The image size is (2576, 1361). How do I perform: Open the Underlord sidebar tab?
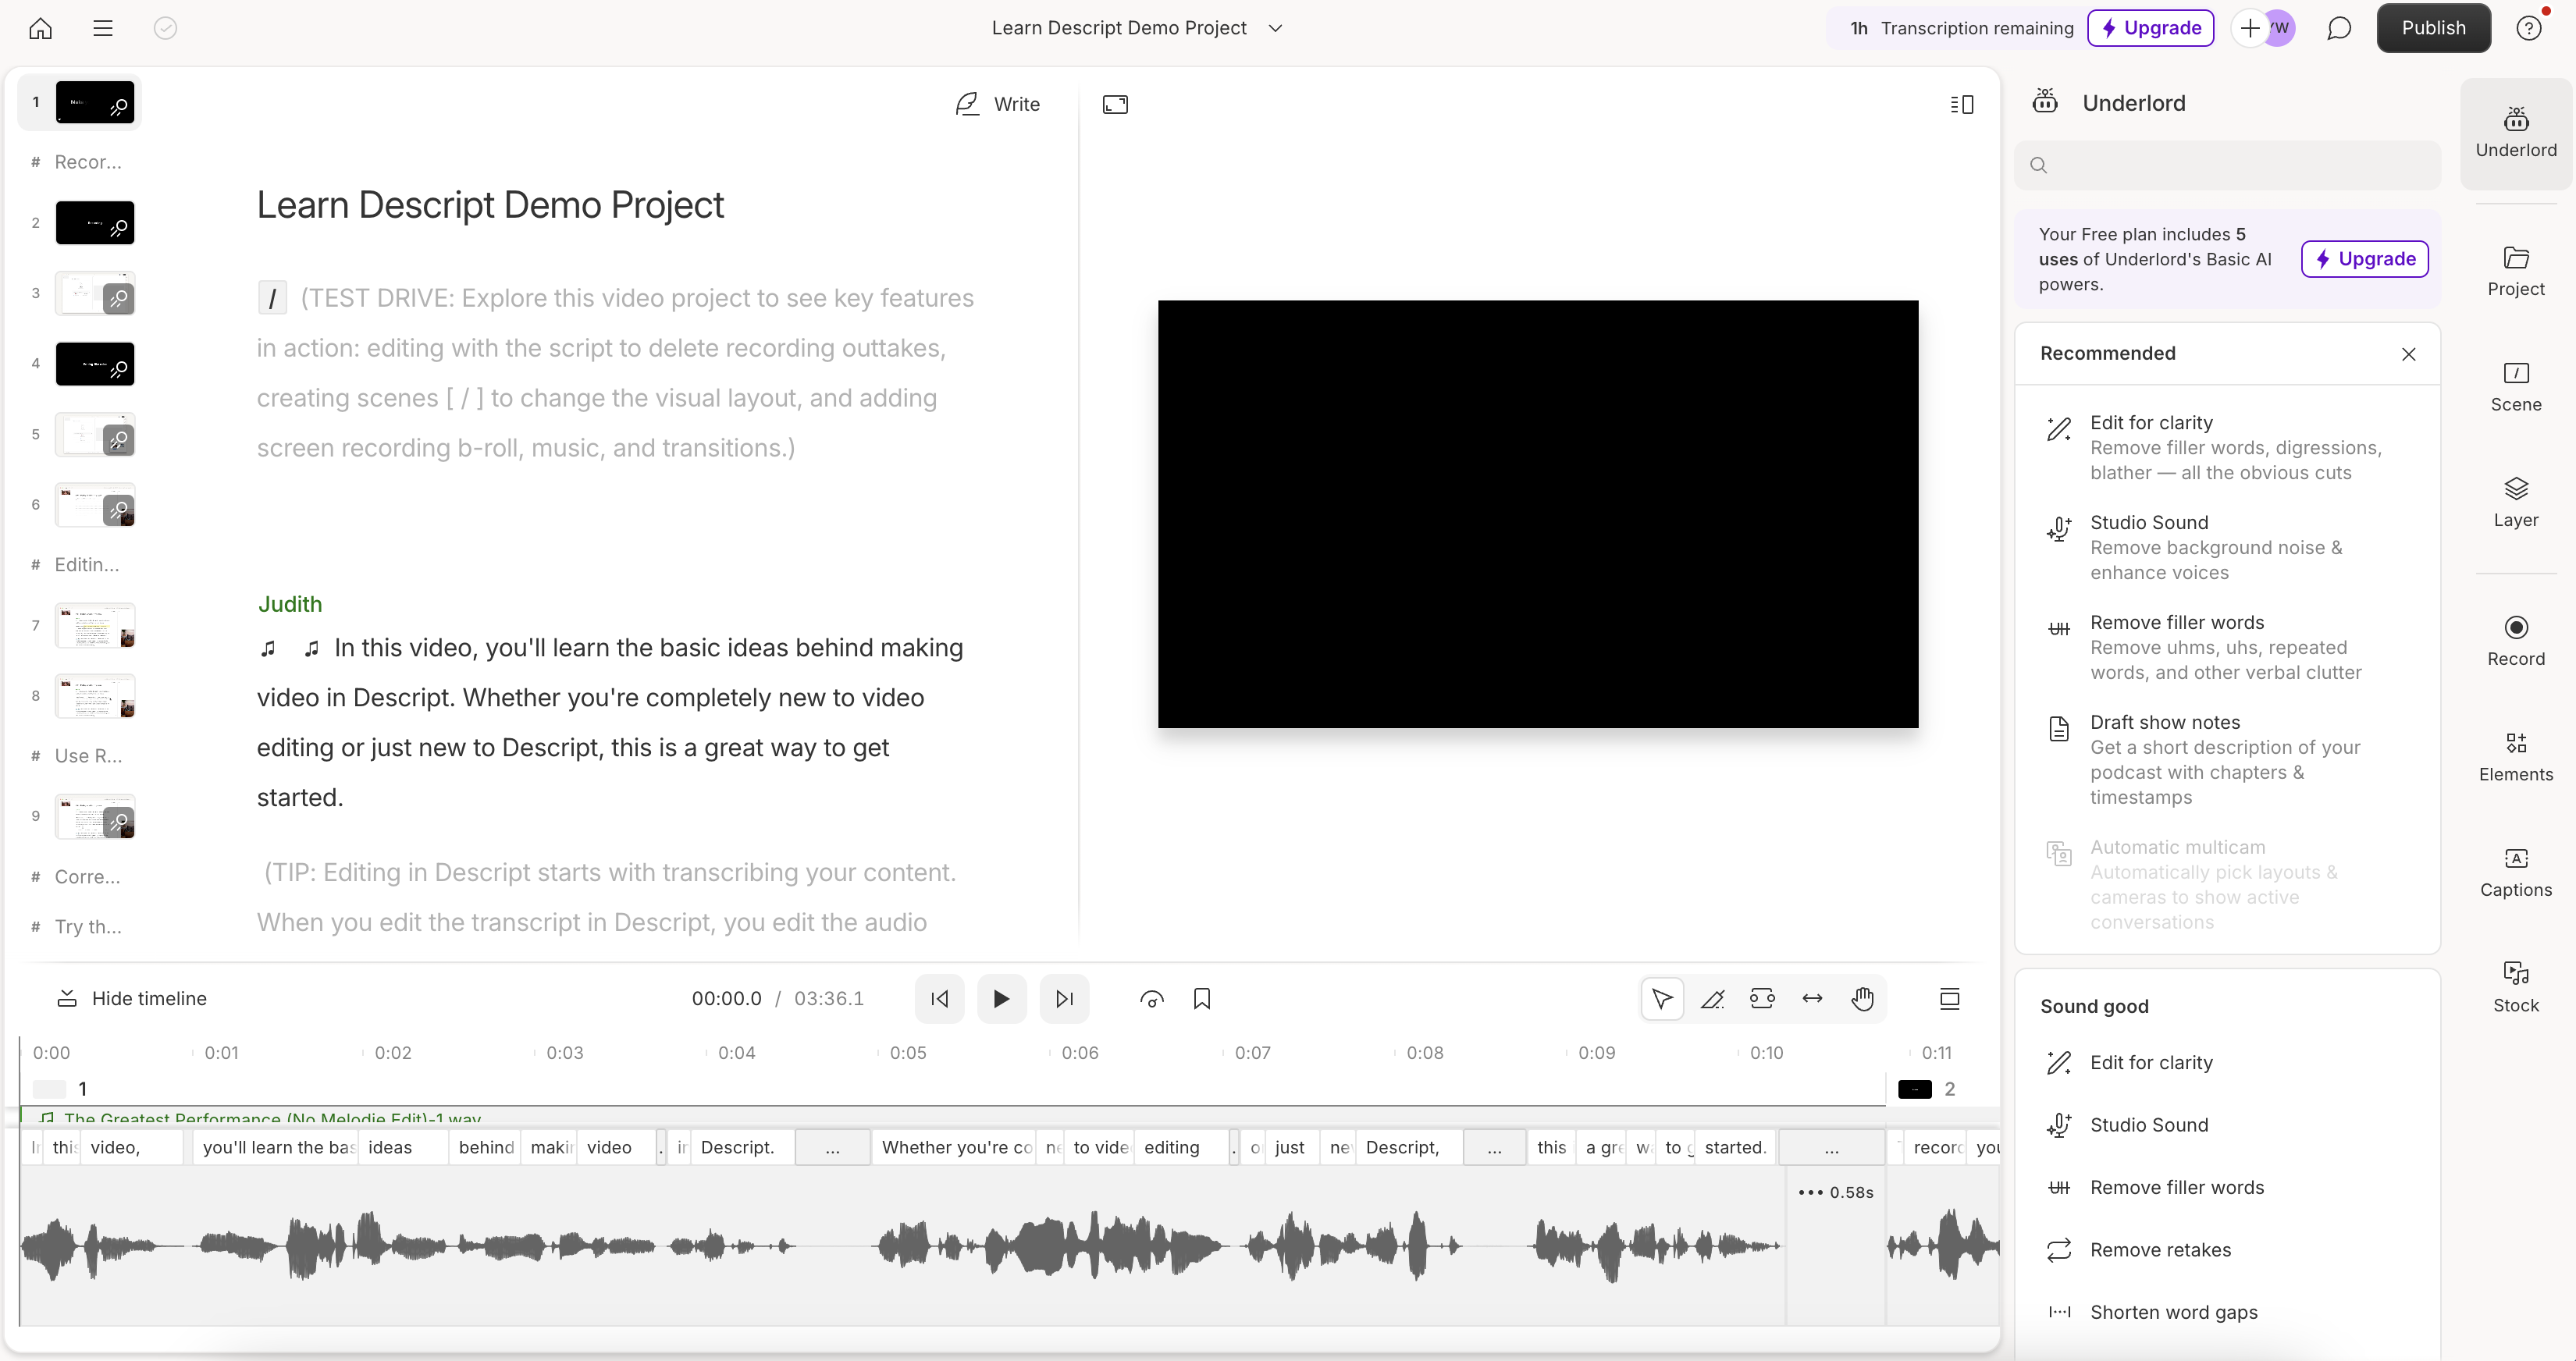point(2515,133)
